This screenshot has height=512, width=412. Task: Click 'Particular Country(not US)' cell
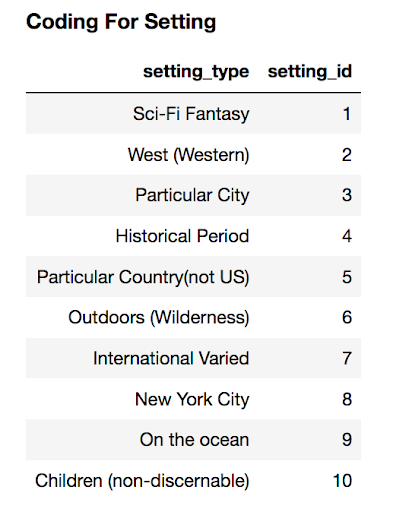(143, 277)
